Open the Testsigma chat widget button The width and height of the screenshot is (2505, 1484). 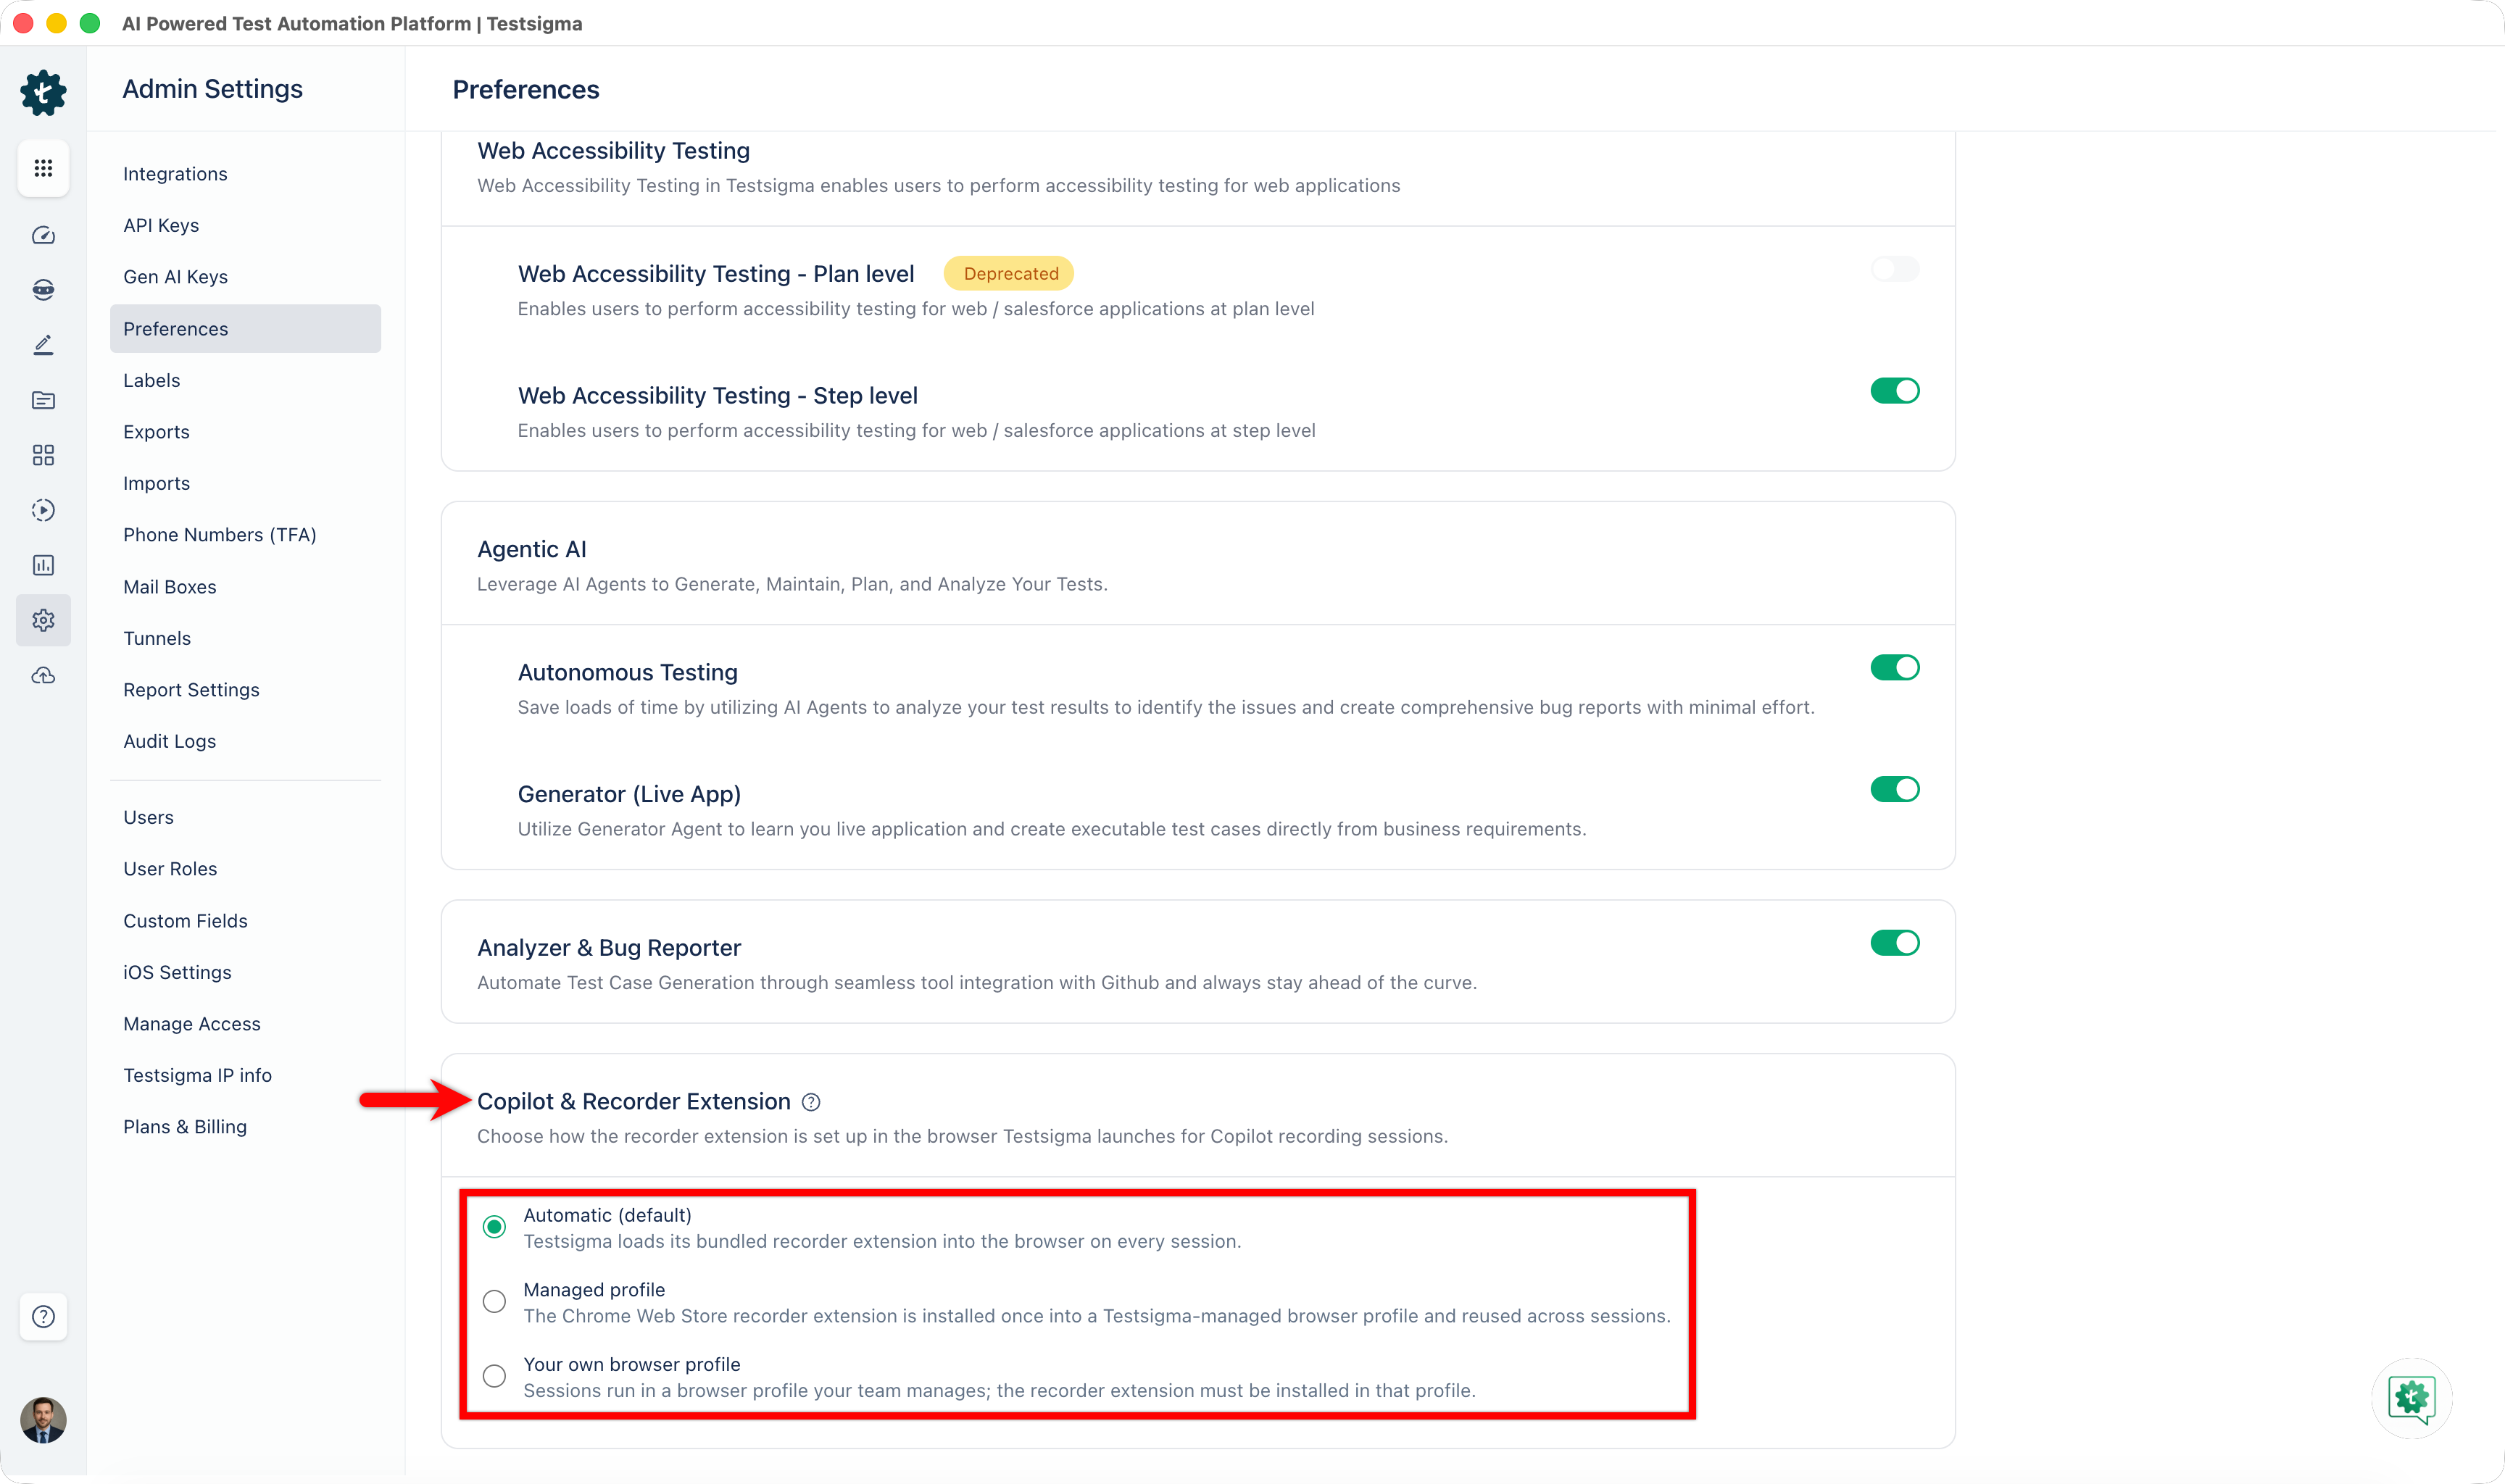point(2411,1398)
